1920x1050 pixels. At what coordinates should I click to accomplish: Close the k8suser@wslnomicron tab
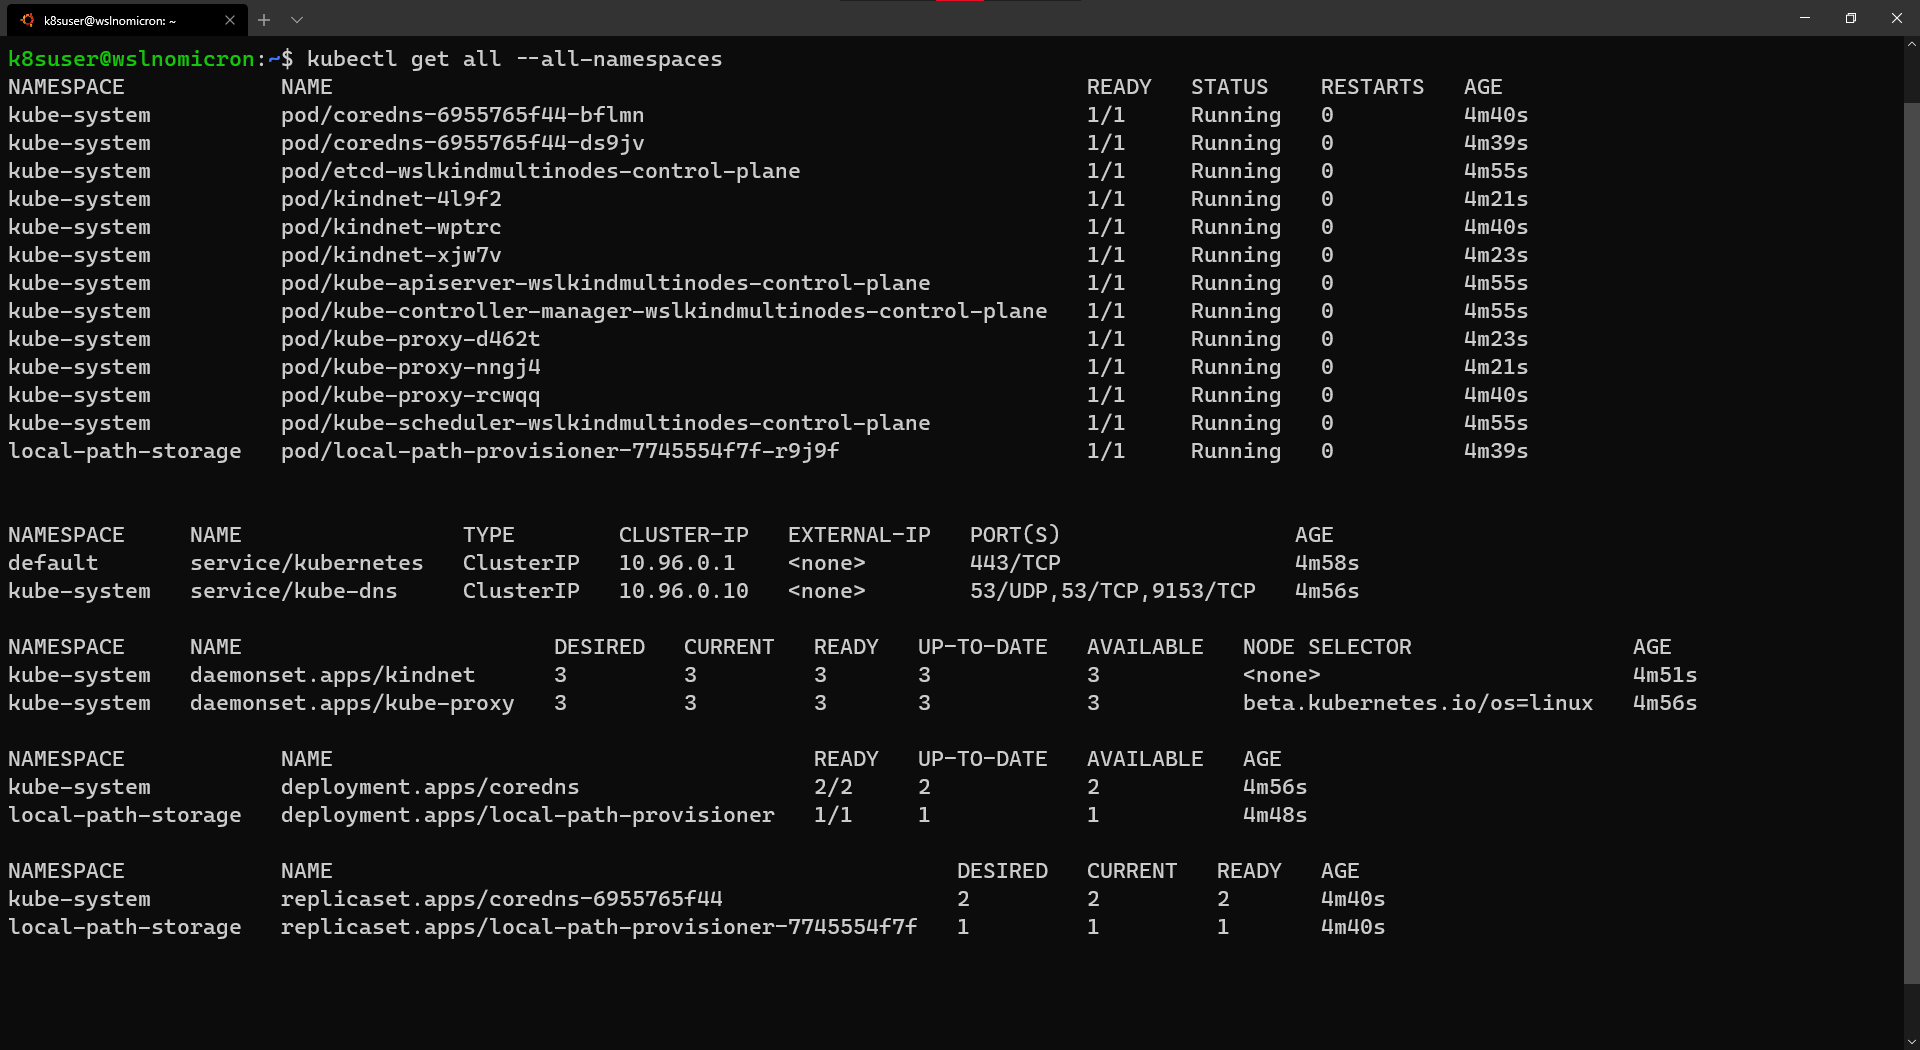pyautogui.click(x=229, y=19)
